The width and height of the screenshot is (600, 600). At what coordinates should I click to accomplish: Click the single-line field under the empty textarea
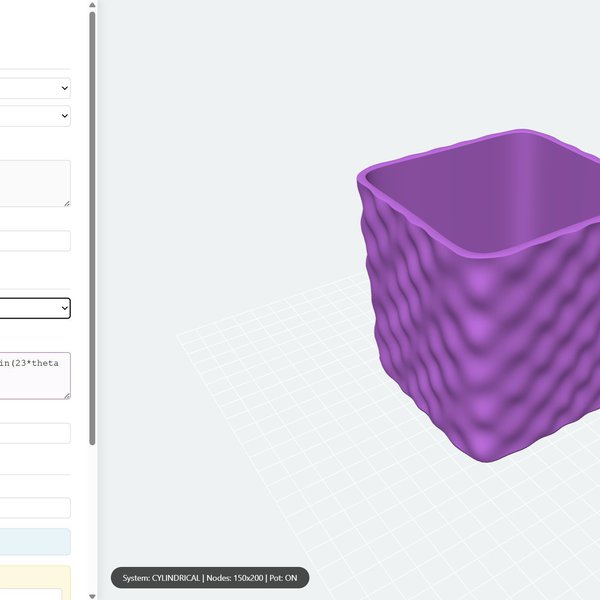point(35,241)
